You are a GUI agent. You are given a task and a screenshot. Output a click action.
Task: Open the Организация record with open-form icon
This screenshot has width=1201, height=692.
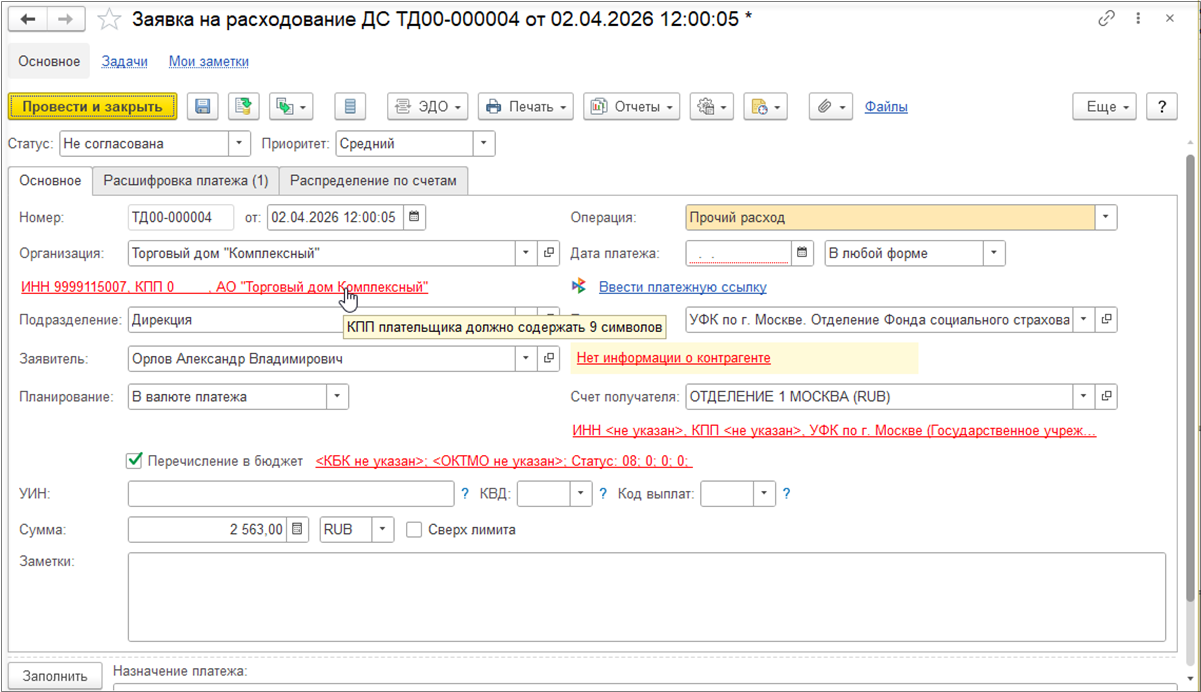pos(549,253)
